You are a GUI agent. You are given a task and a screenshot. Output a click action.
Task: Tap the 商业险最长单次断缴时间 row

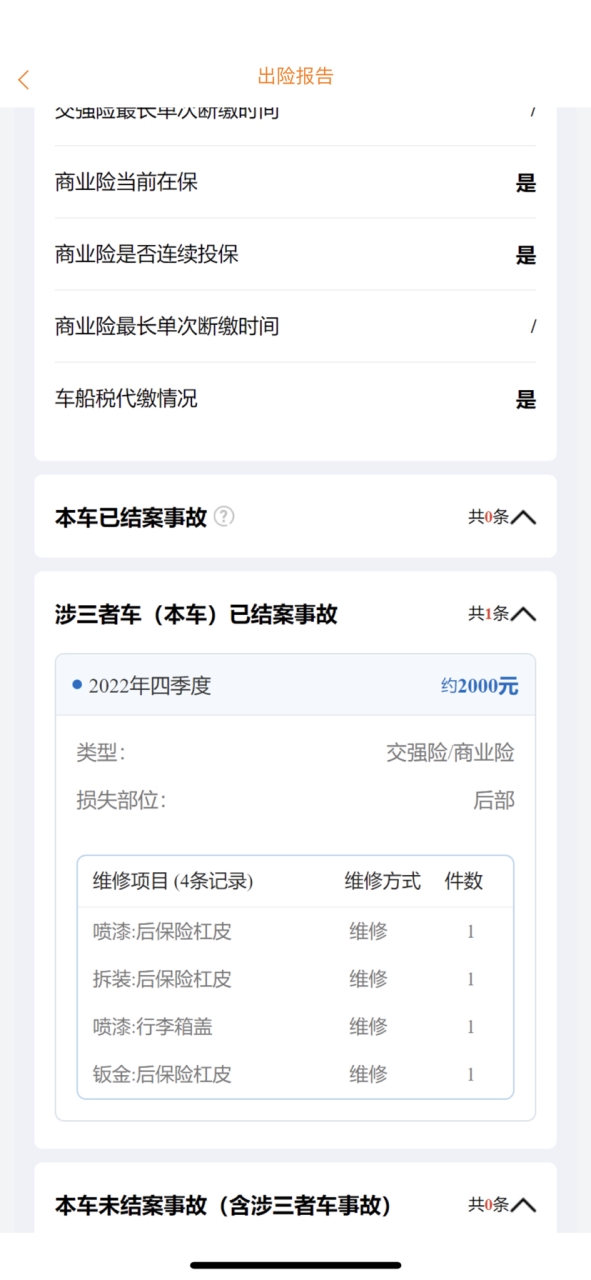click(x=295, y=326)
